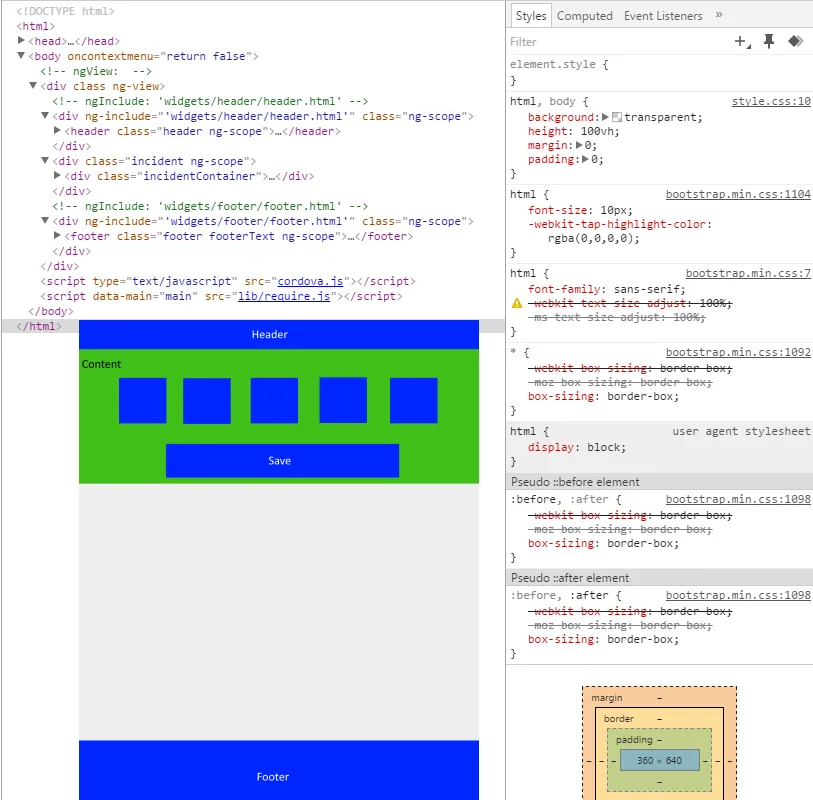813x800 pixels.
Task: Click the transparent background color swatch
Action: coord(616,117)
